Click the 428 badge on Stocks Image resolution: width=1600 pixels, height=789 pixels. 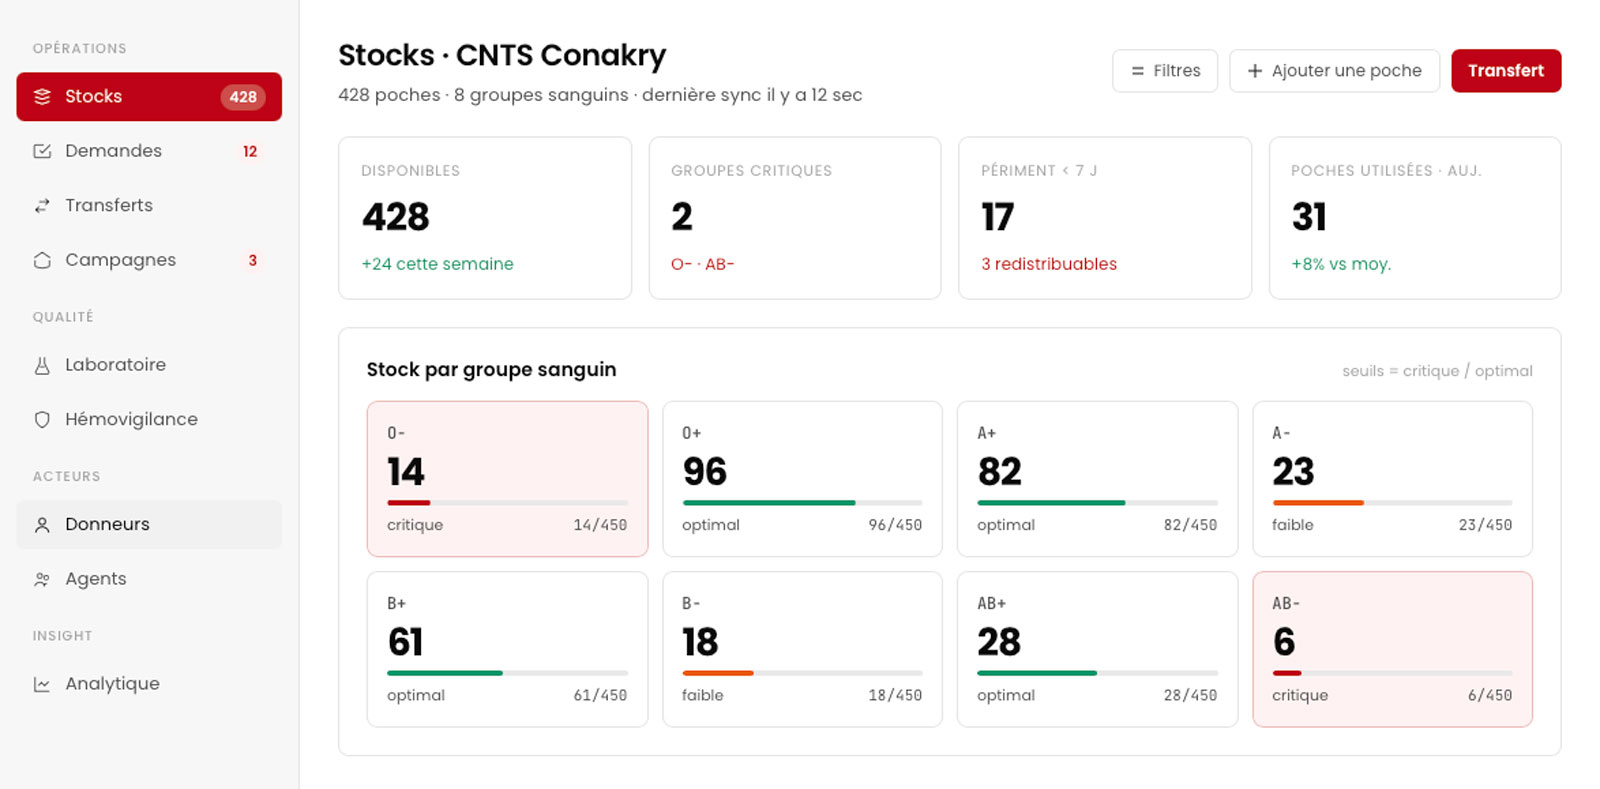tap(243, 97)
